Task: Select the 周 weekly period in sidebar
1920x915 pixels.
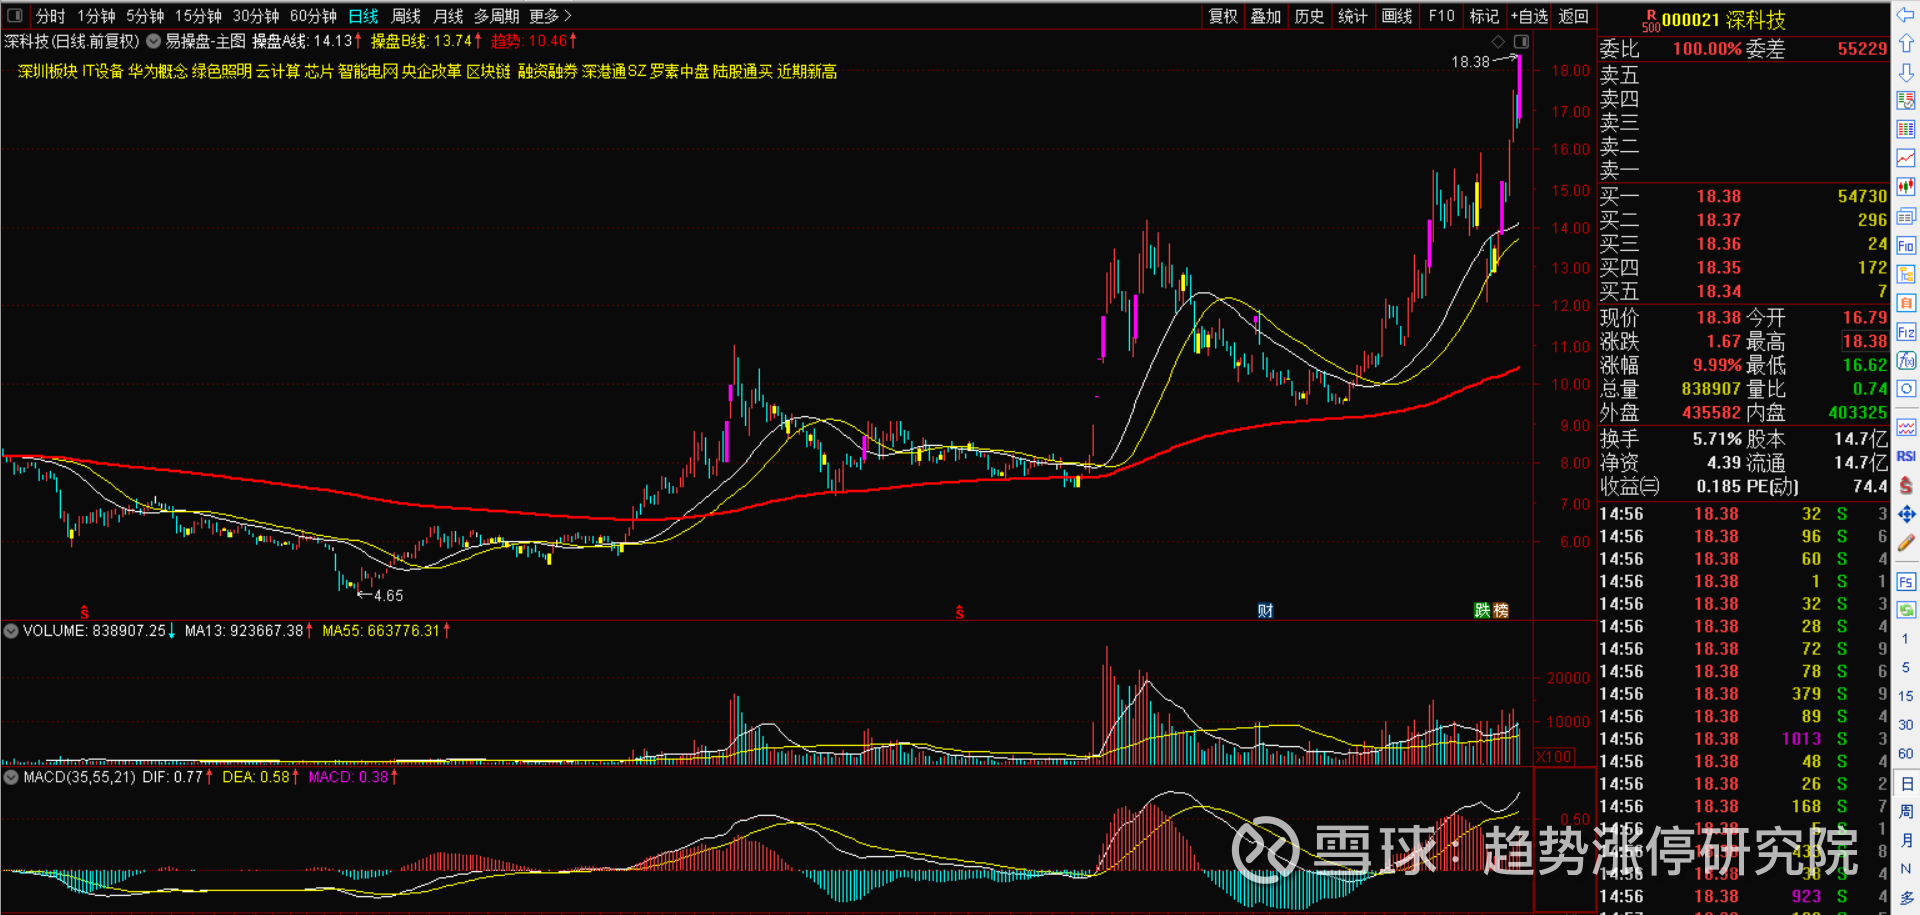Action: [1906, 812]
